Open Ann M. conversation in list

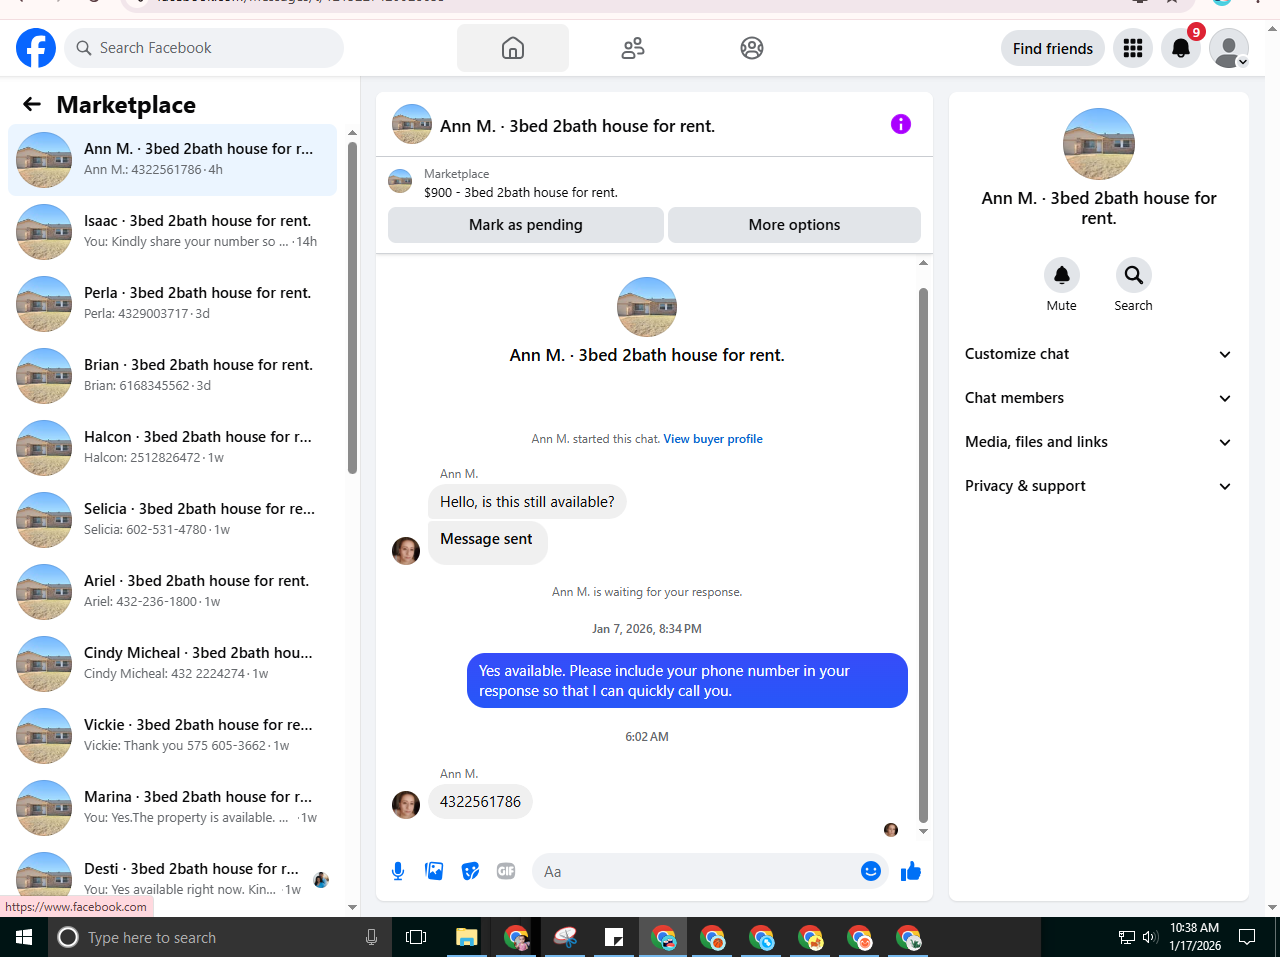point(172,160)
